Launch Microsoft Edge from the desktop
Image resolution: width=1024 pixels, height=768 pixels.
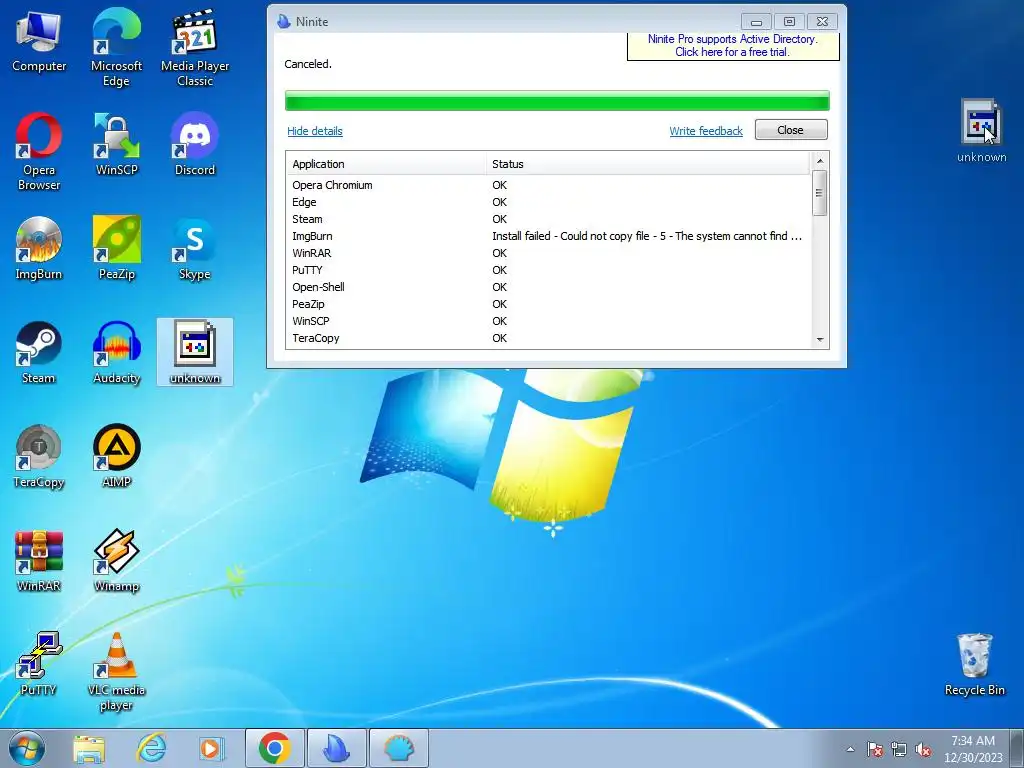pos(116,47)
